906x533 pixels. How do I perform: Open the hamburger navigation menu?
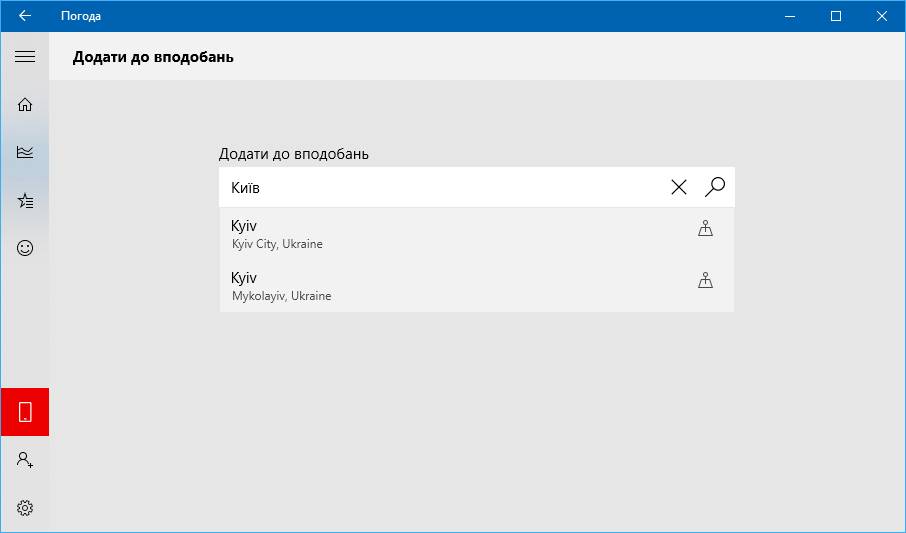click(x=25, y=56)
